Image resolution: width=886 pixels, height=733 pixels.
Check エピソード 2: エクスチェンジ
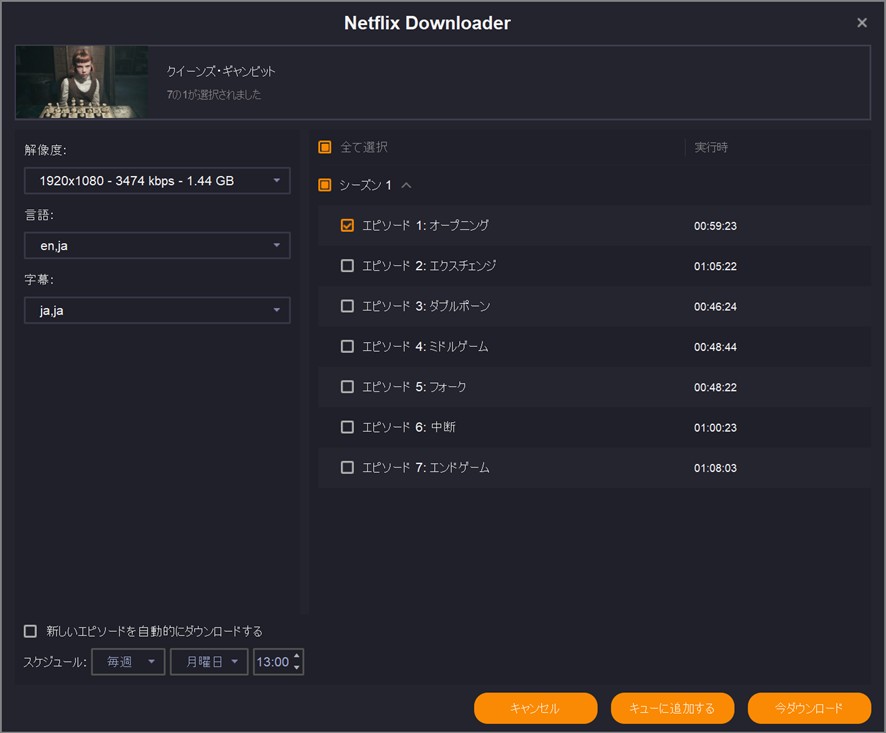tap(347, 266)
